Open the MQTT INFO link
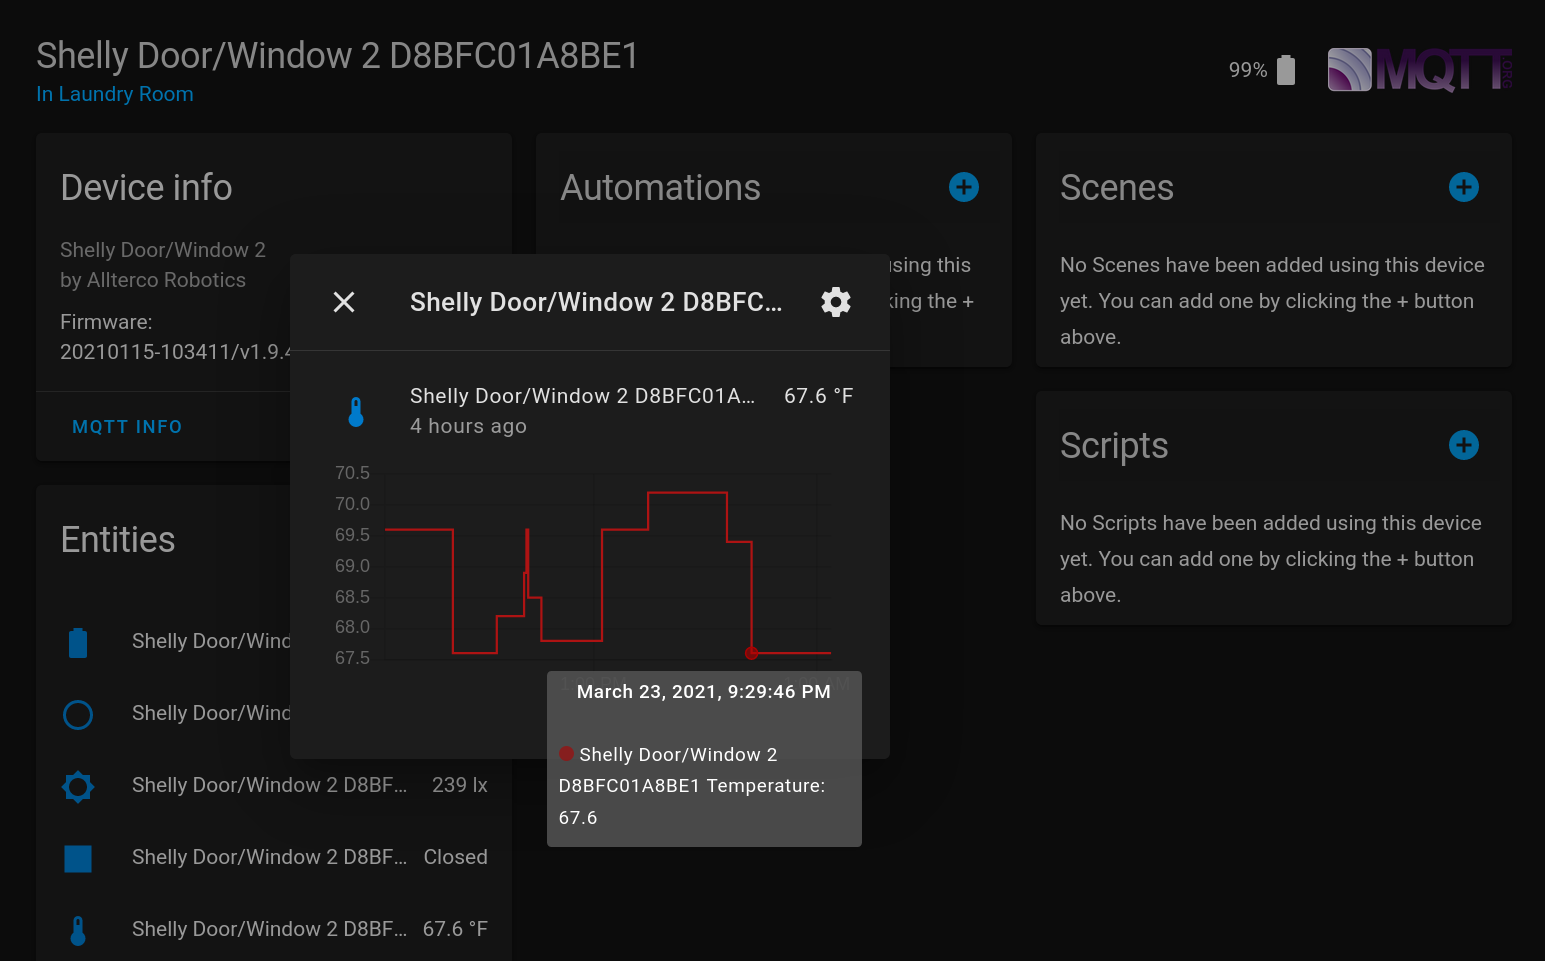 [x=127, y=426]
